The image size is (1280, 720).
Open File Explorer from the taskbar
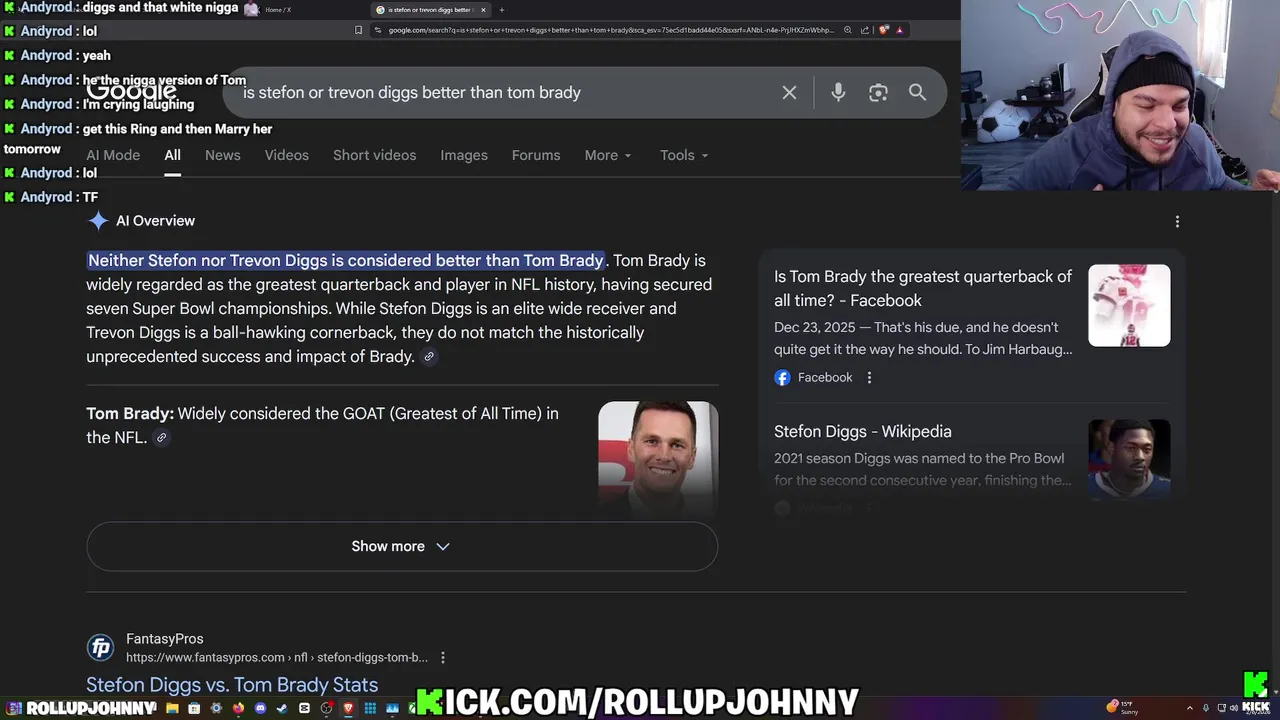172,708
